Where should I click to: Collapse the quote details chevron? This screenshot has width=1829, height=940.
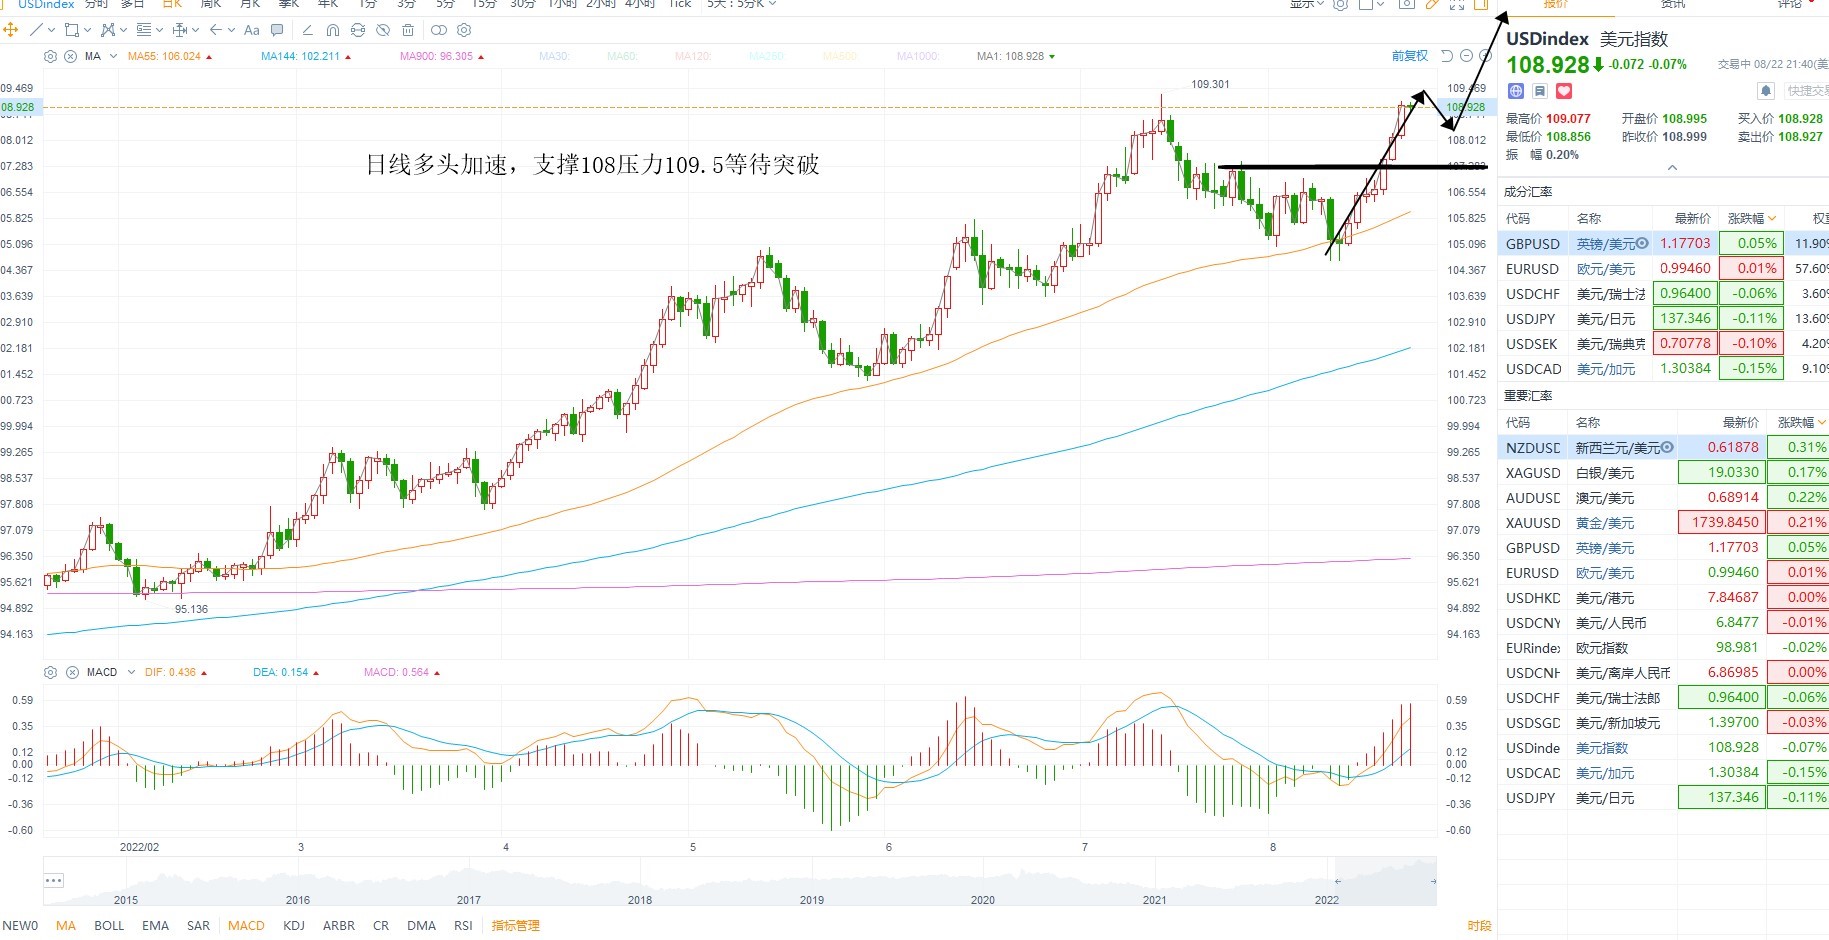point(1672,168)
